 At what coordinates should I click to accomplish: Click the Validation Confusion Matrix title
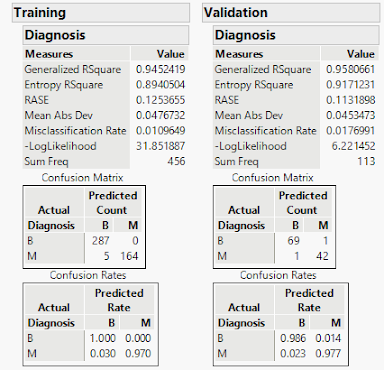[x=273, y=178]
